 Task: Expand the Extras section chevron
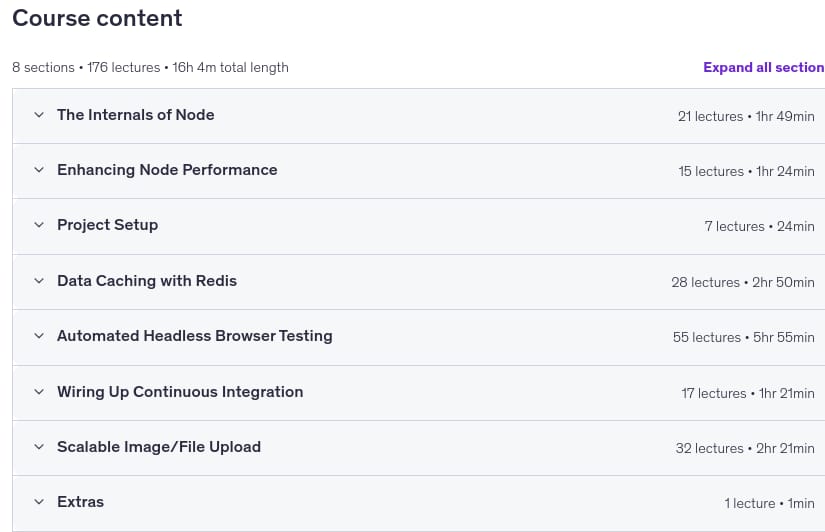pyautogui.click(x=39, y=501)
